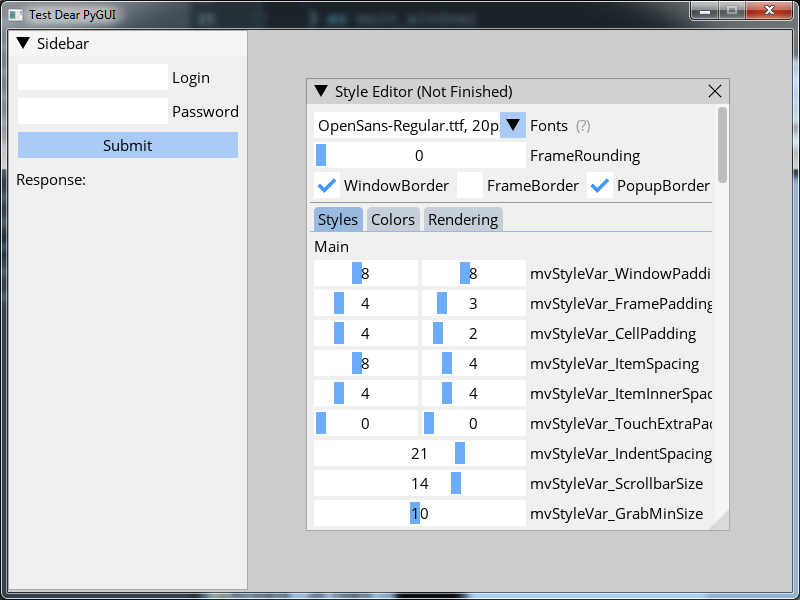Click the first TouchExtraPadding slider
This screenshot has height=600, width=800.
[365, 423]
